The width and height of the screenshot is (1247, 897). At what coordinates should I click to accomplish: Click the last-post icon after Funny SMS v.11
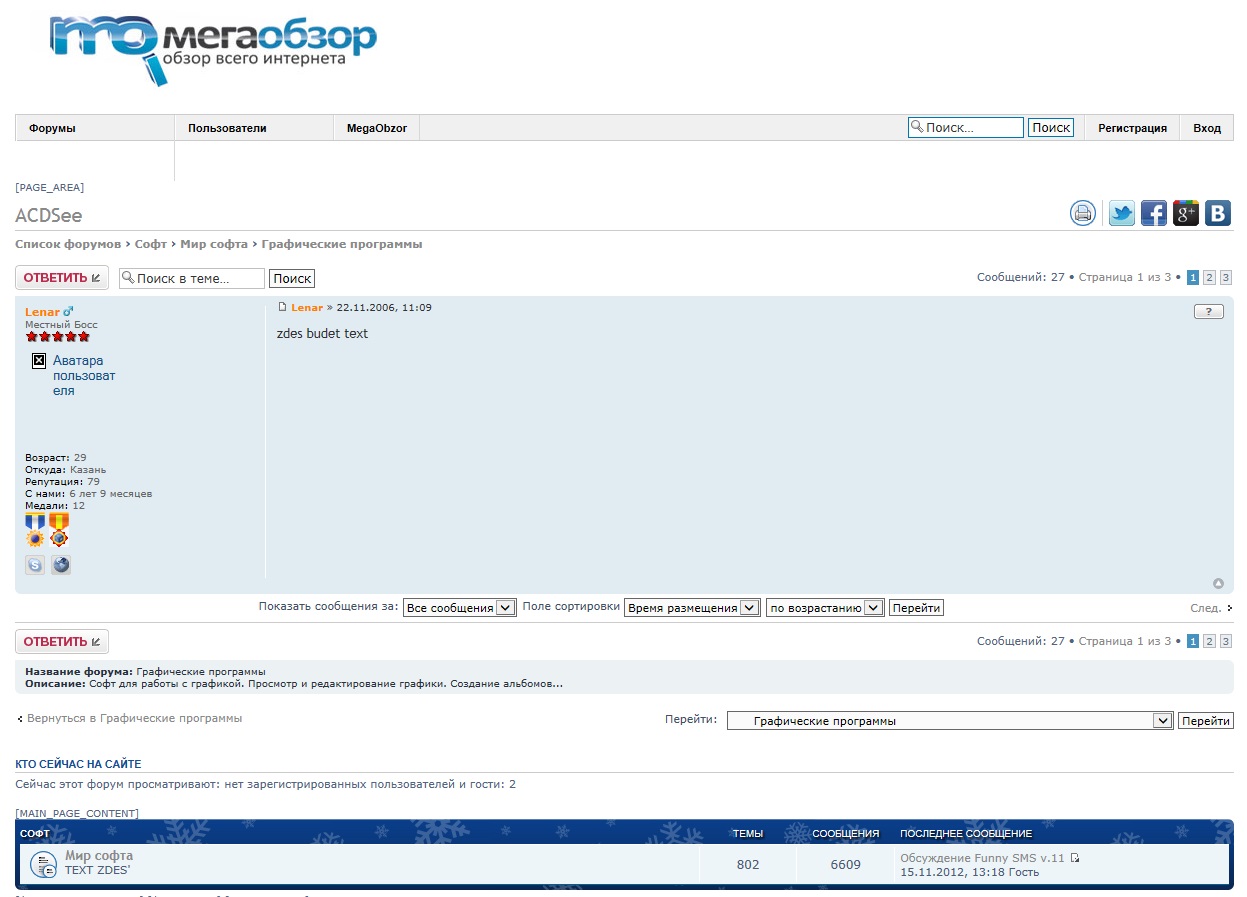pos(1076,858)
